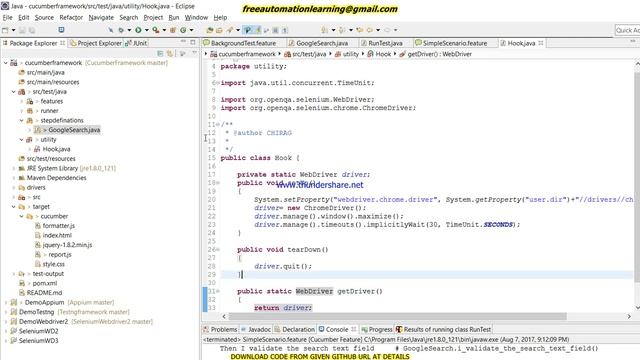The width and height of the screenshot is (640, 360).
Task: Open the New file dropdown arrow
Action: pyautogui.click(x=13, y=30)
